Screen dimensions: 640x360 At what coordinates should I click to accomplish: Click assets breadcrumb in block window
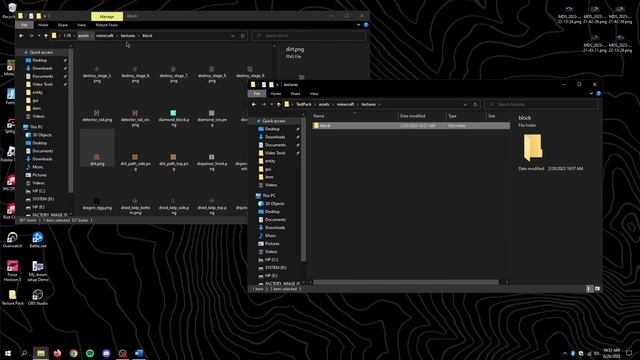[x=83, y=36]
